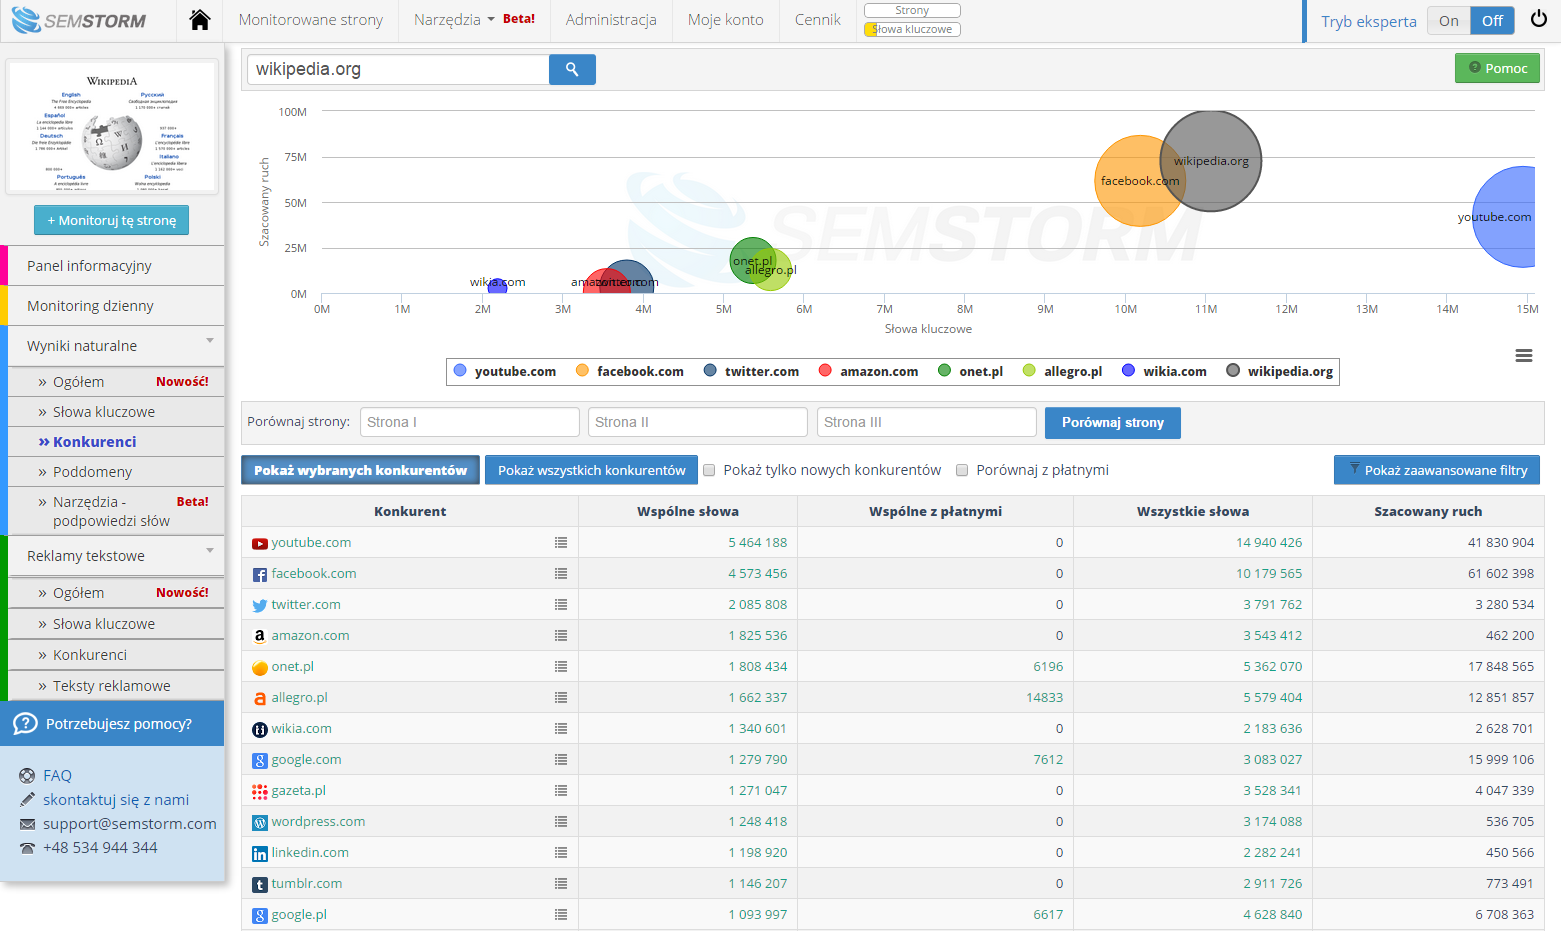Open list icon in google.com row
Screen dimensions: 1561x931
click(x=561, y=760)
